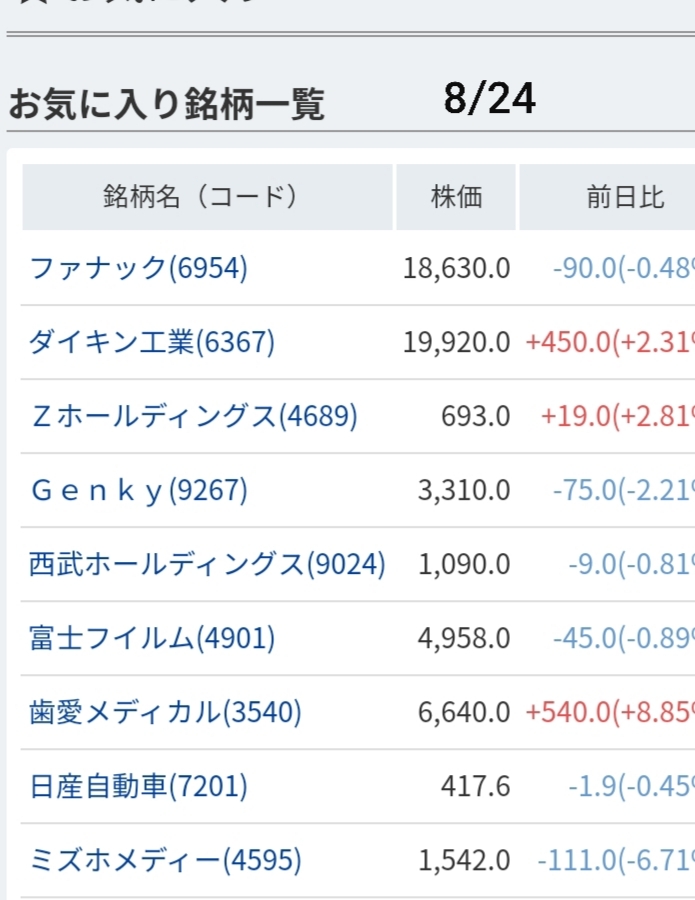Click Ｚホールディングス's 693.0 price cell

click(x=475, y=416)
